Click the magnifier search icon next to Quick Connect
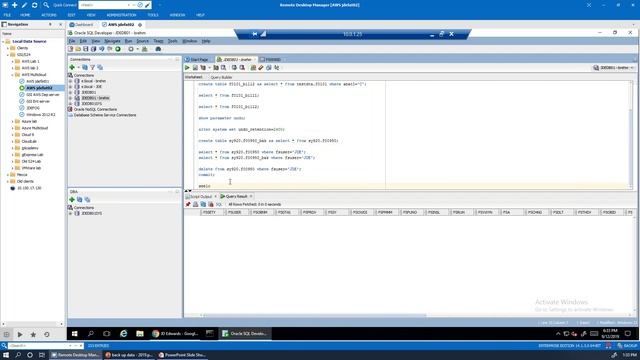The image size is (640, 360). (46, 5)
